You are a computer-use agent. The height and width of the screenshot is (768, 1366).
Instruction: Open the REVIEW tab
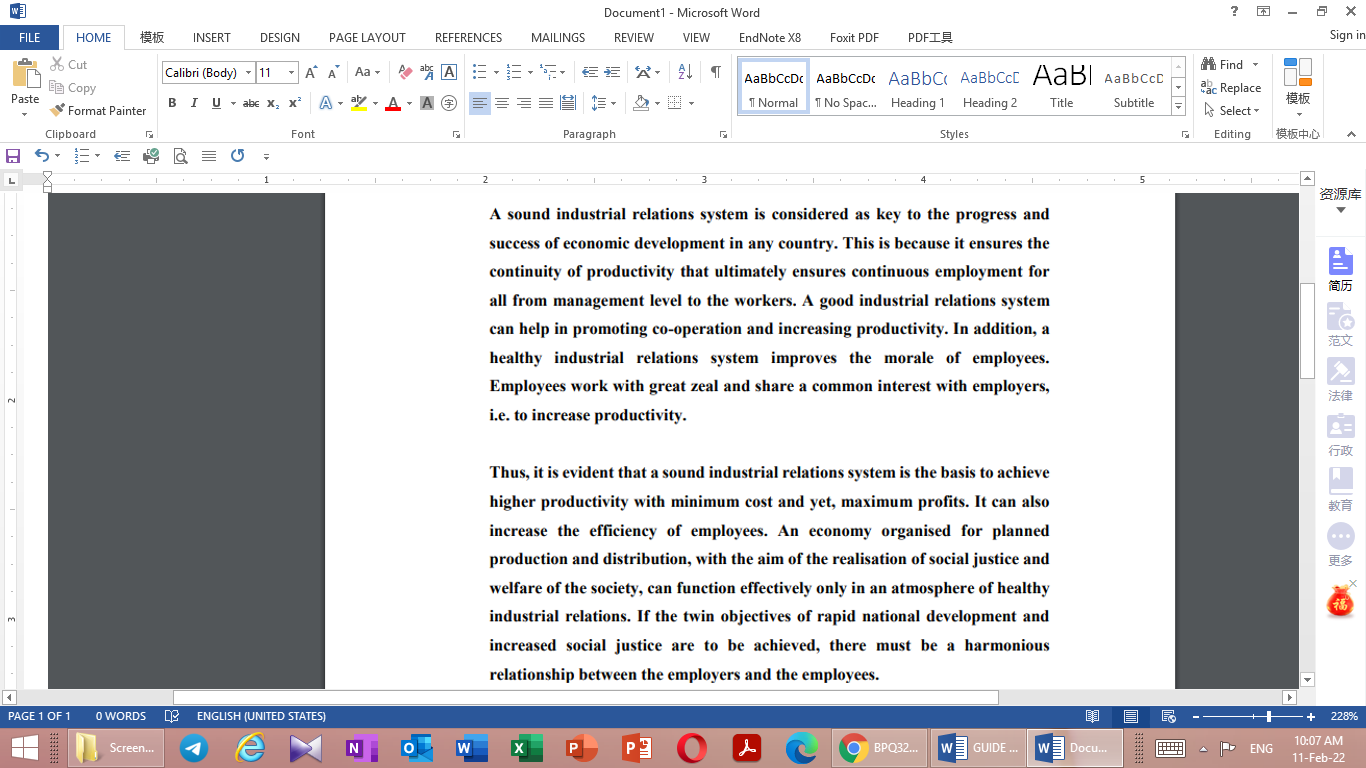point(633,37)
